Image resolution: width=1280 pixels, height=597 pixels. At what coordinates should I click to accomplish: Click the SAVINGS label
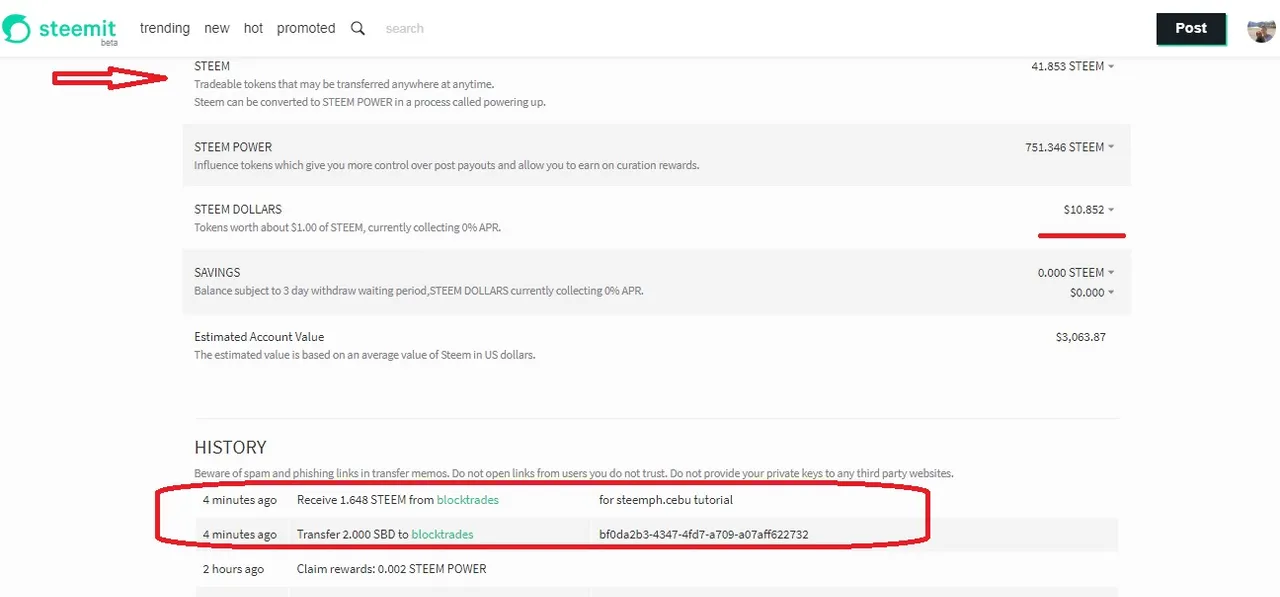[x=217, y=272]
